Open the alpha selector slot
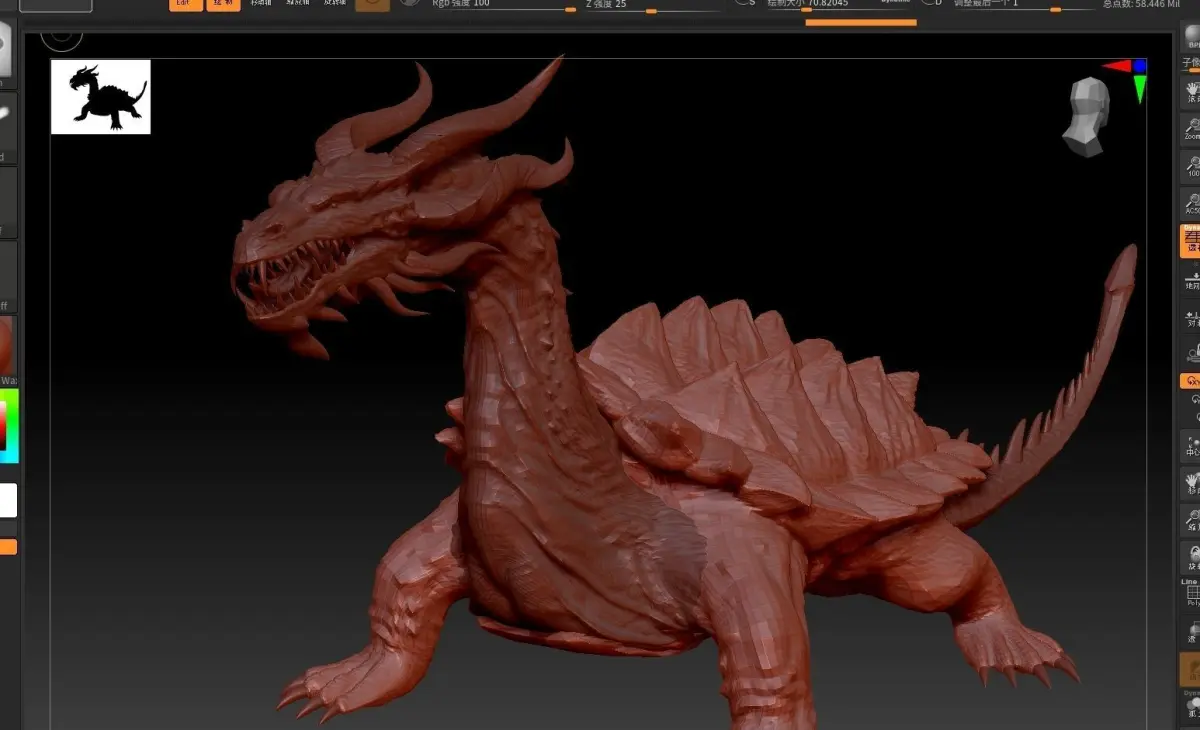This screenshot has width=1200, height=730. [x=8, y=201]
